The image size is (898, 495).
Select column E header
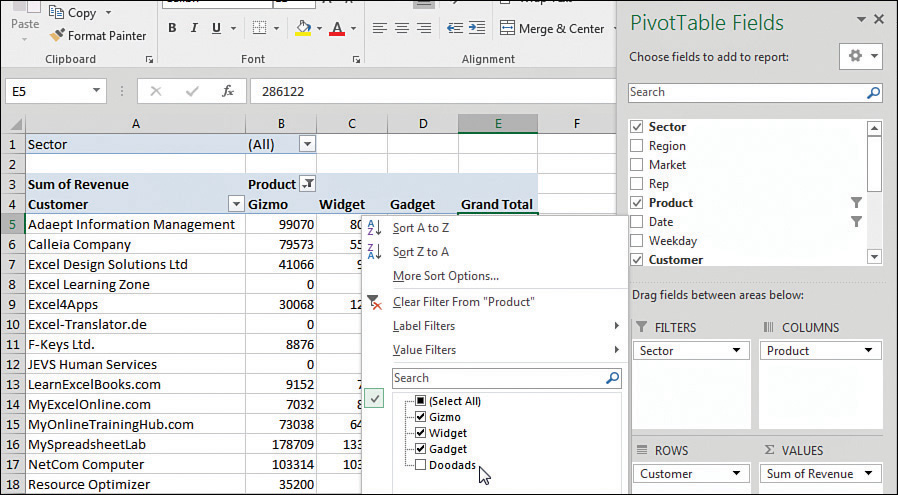pyautogui.click(x=498, y=124)
